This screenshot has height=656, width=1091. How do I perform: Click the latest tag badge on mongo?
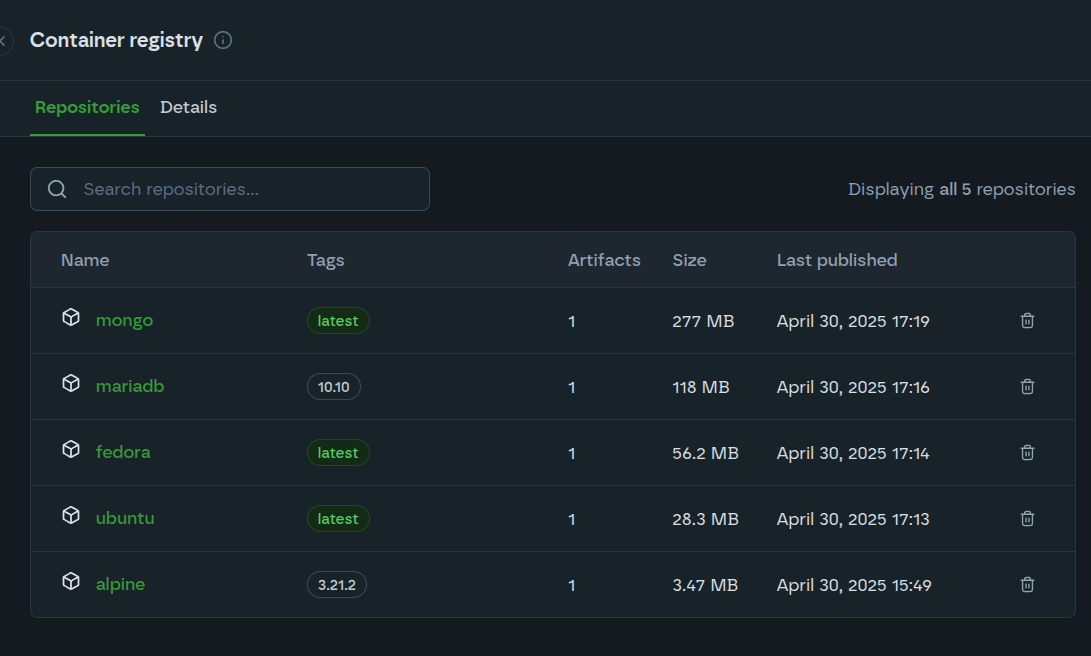(x=338, y=320)
